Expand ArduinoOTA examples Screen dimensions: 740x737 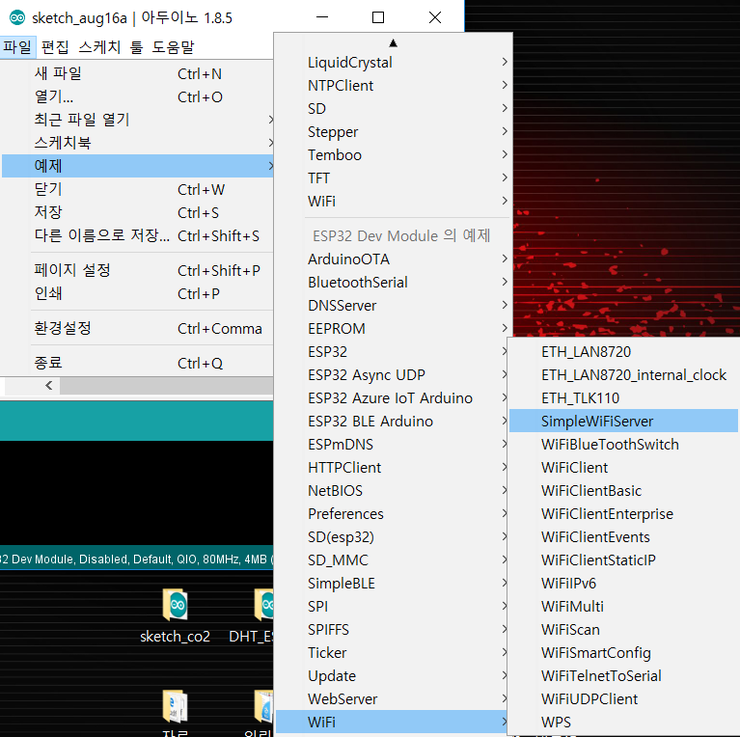(394, 259)
